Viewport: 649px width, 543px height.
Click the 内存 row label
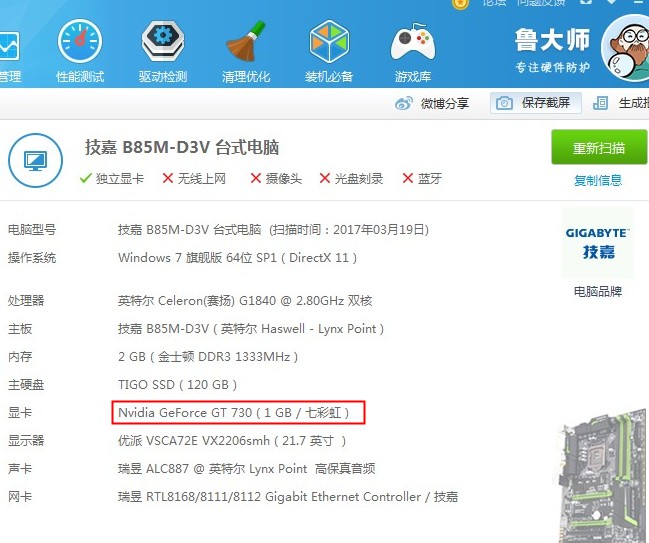20,357
